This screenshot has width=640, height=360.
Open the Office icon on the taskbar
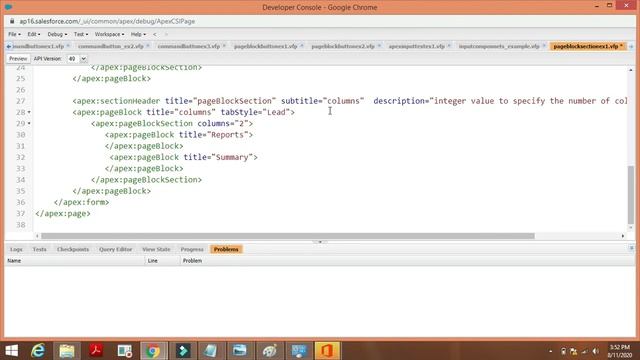click(x=327, y=351)
